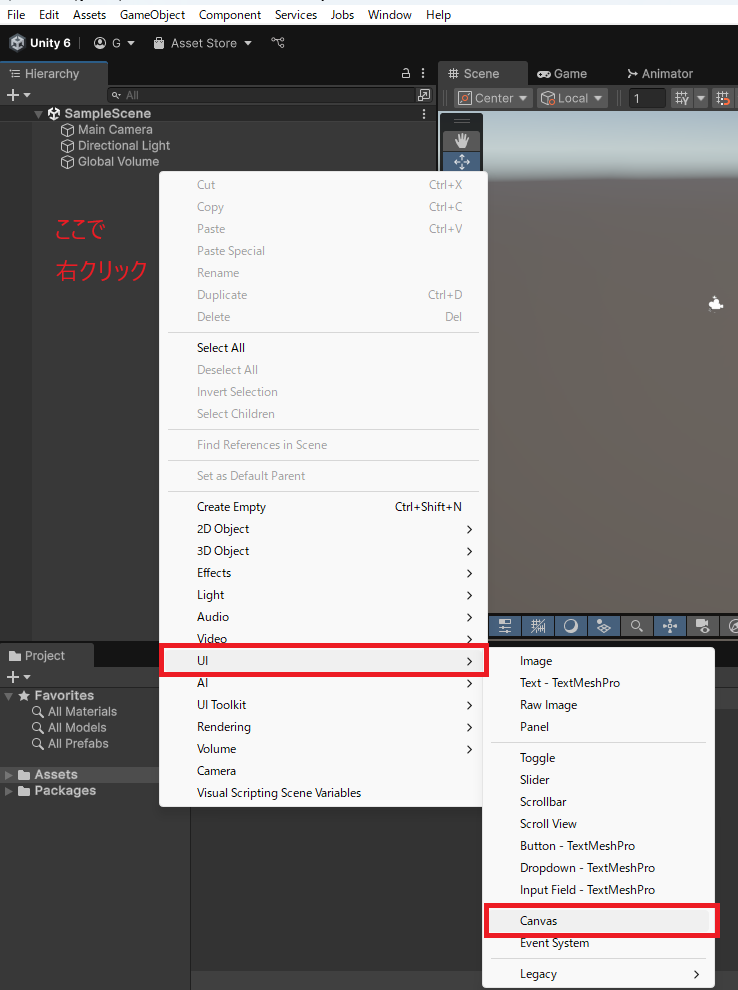Click the snap increment icon
Screen dimensions: 738x990
[x=723, y=98]
